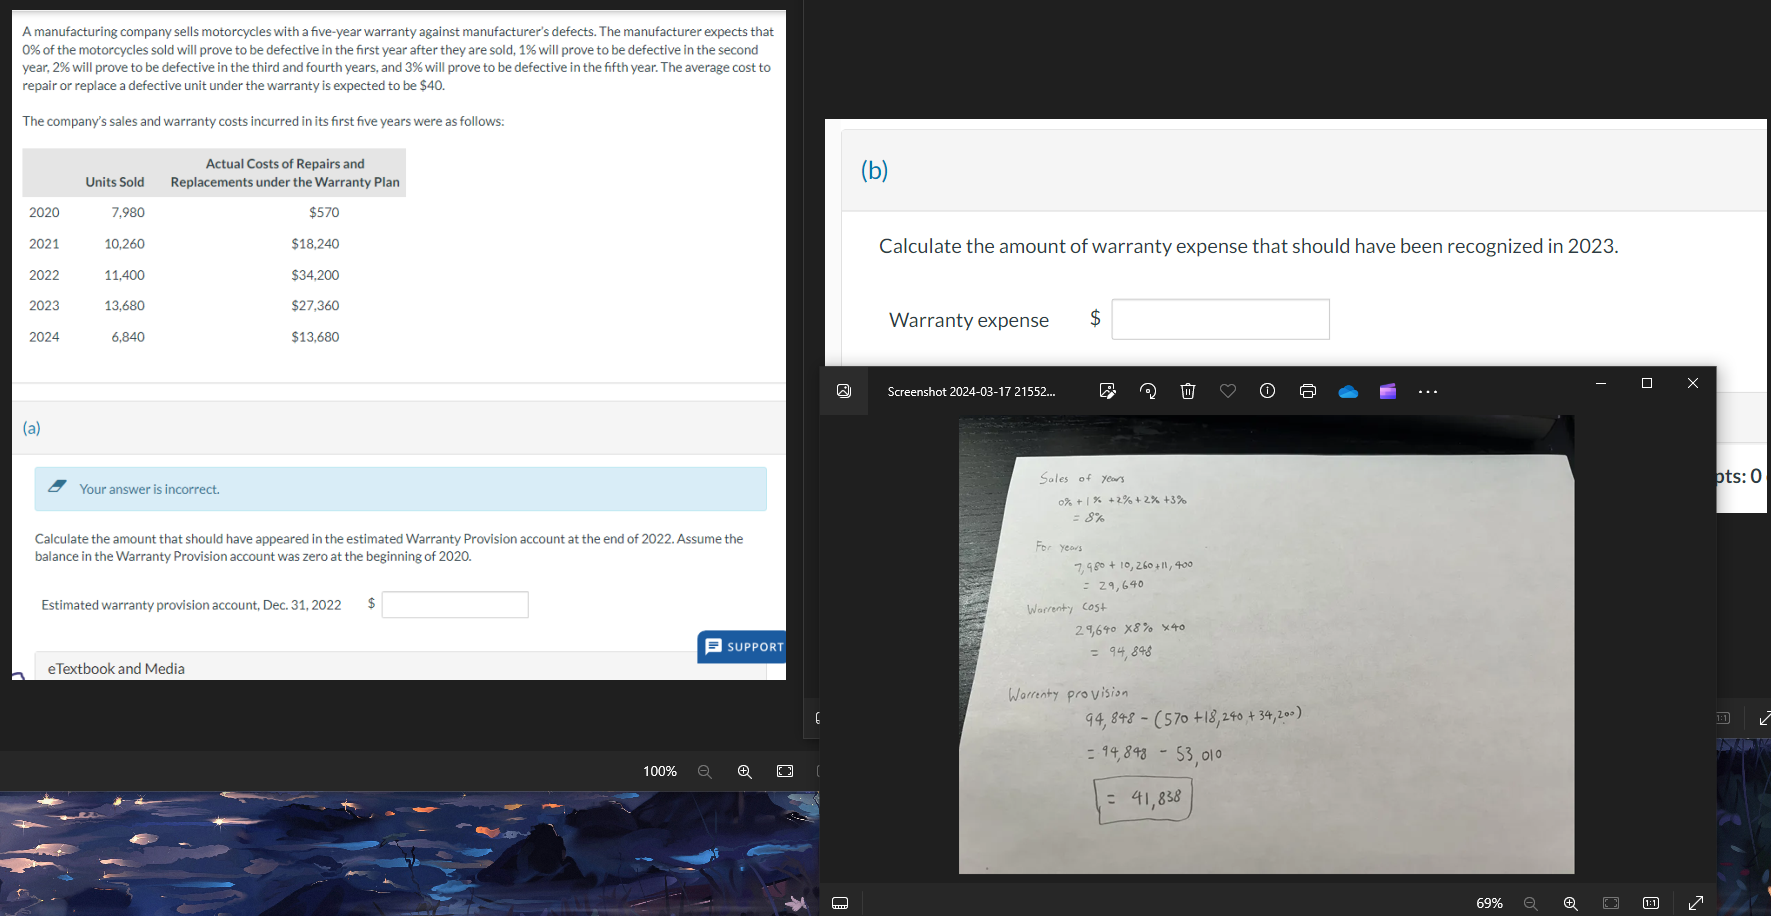
Task: Save the screenshot to OneDrive
Action: click(x=1347, y=391)
